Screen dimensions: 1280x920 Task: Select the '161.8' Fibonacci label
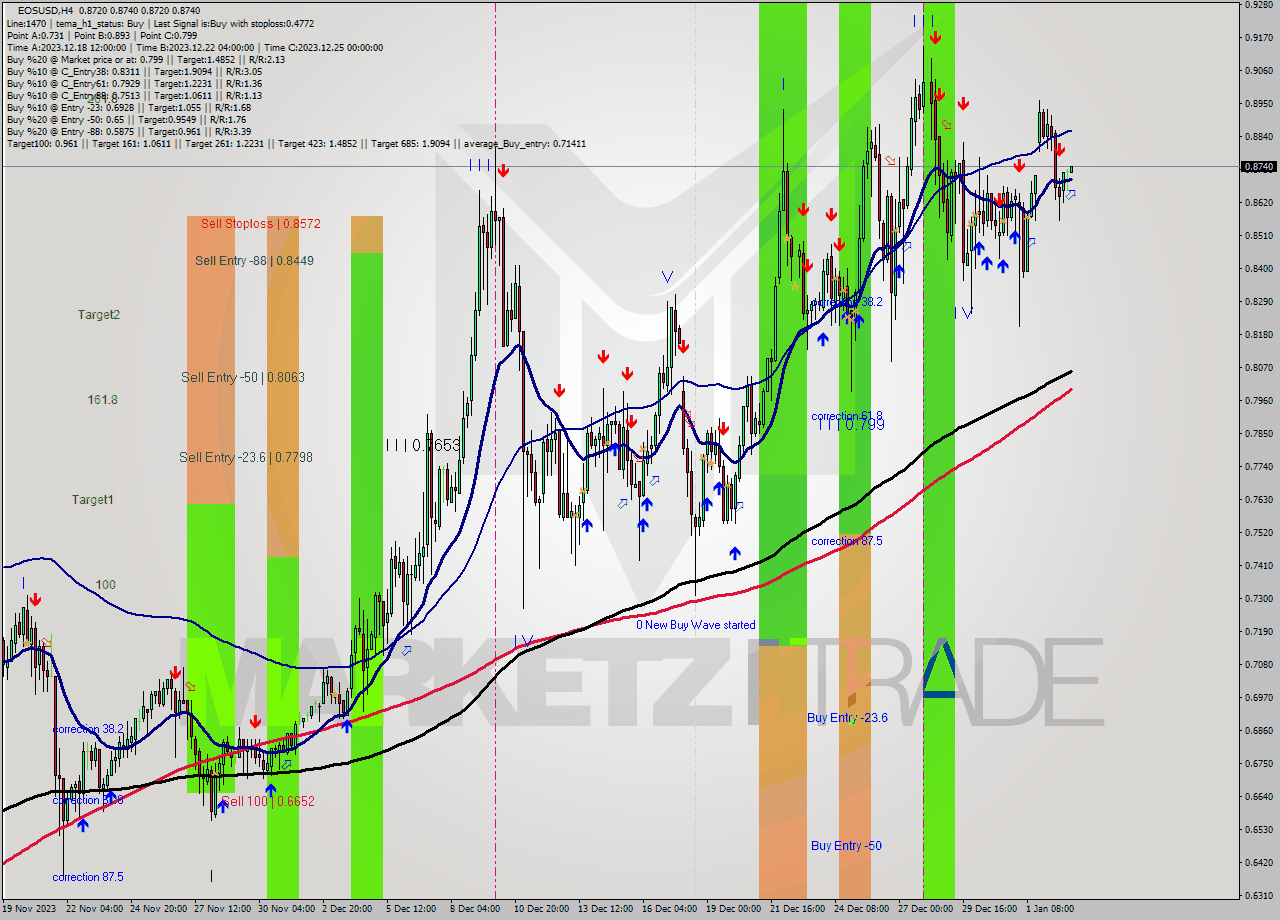coord(103,399)
